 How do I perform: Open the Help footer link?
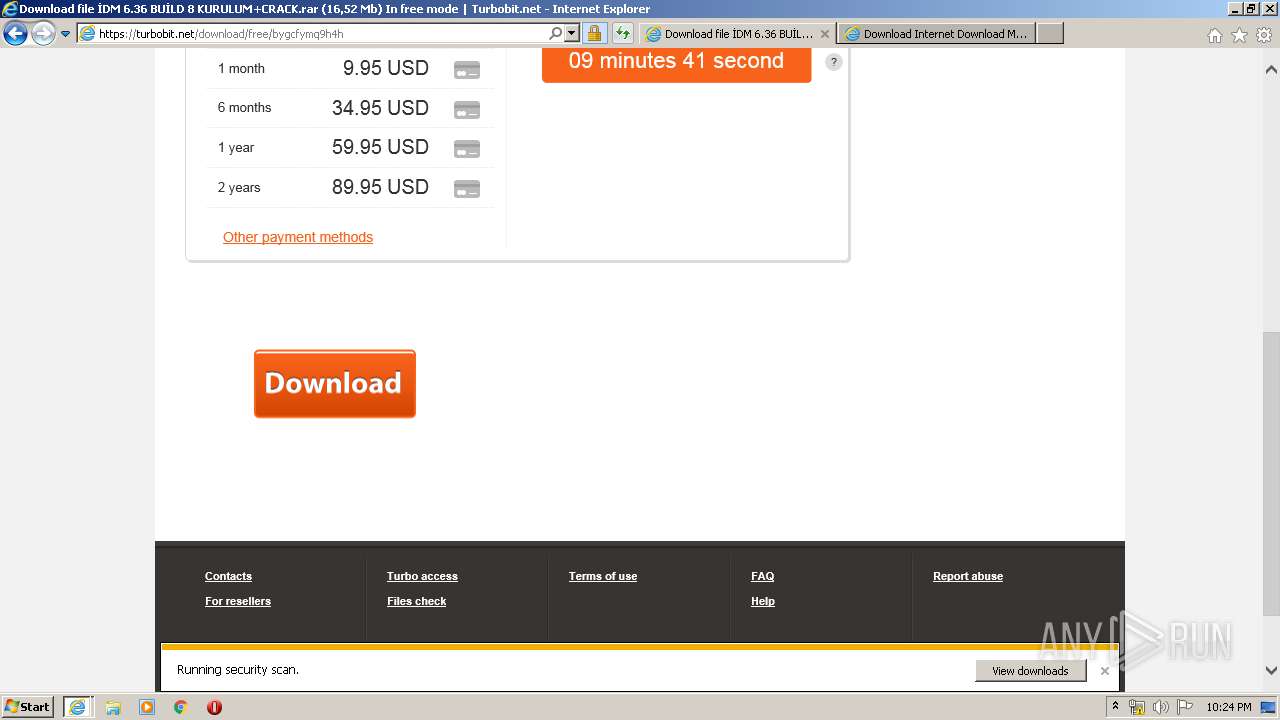click(763, 601)
